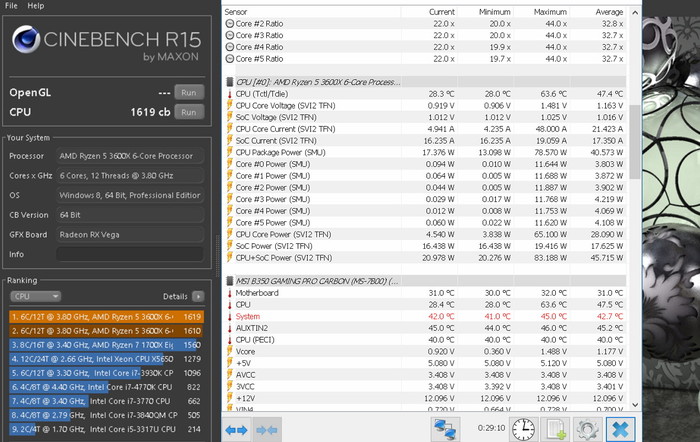This screenshot has height=442, width=700.
Task: Select Xeon X5650 ranking entry
Action: point(106,359)
